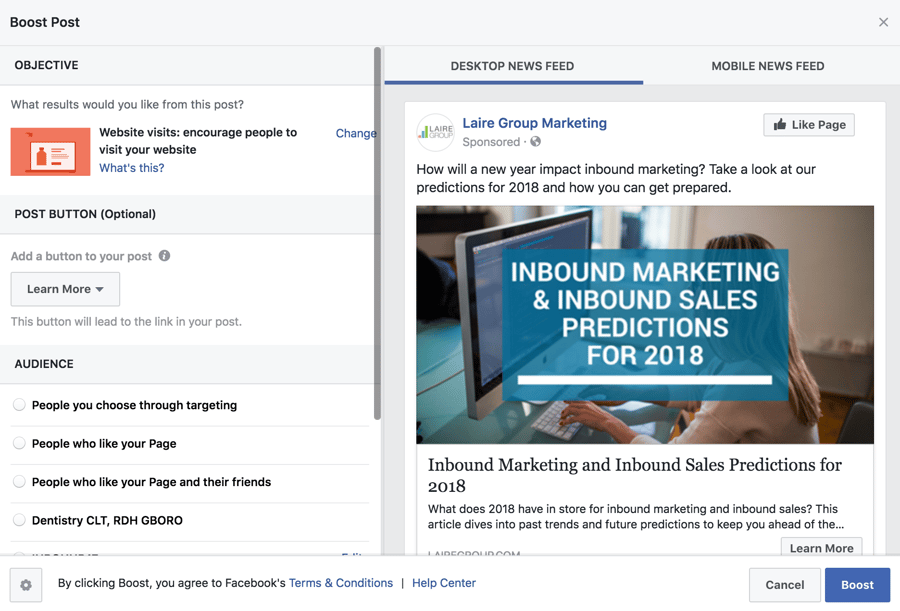Viewport: 900px width, 611px height.
Task: Click the info icon next to Add a button
Action: 164,256
